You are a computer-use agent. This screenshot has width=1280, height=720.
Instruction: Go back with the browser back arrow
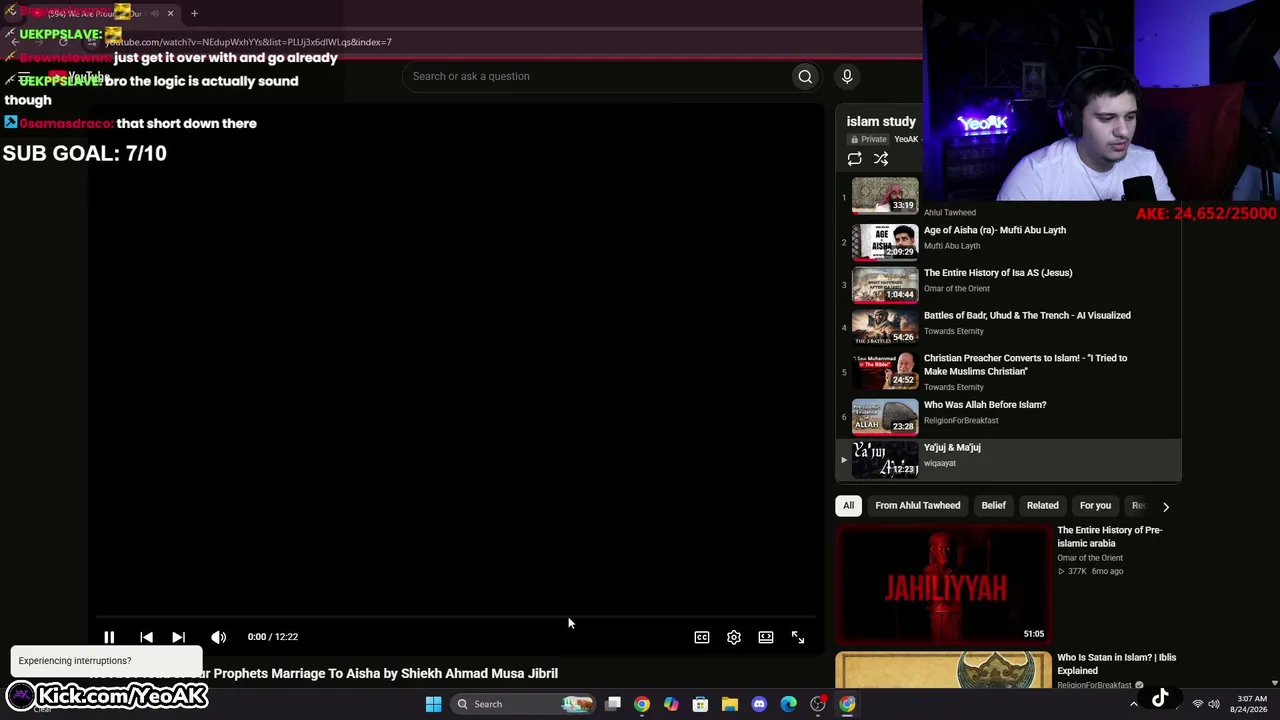[14, 42]
